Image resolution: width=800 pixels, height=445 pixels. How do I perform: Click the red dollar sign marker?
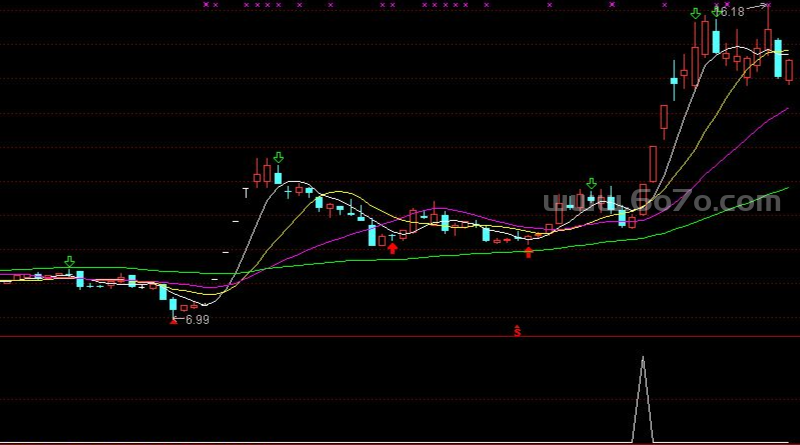click(x=517, y=330)
